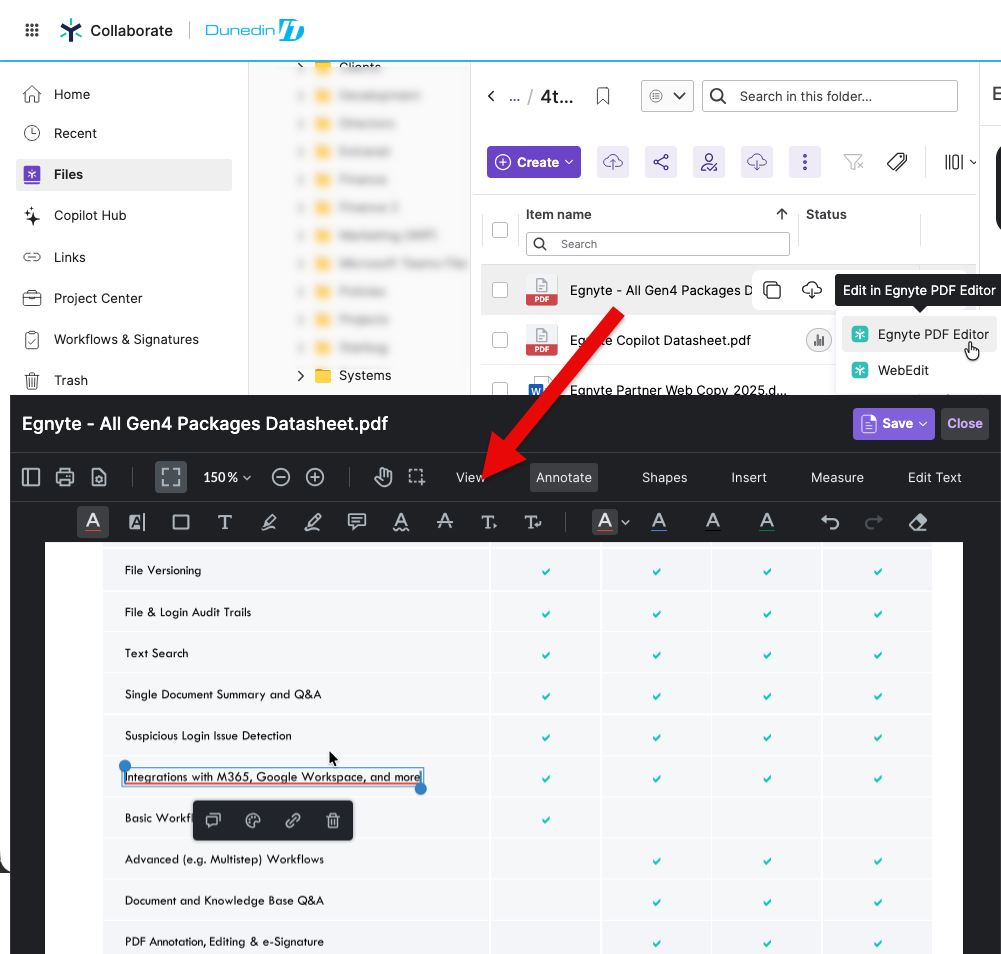
Task: Pick the blue underline color preset
Action: [659, 522]
